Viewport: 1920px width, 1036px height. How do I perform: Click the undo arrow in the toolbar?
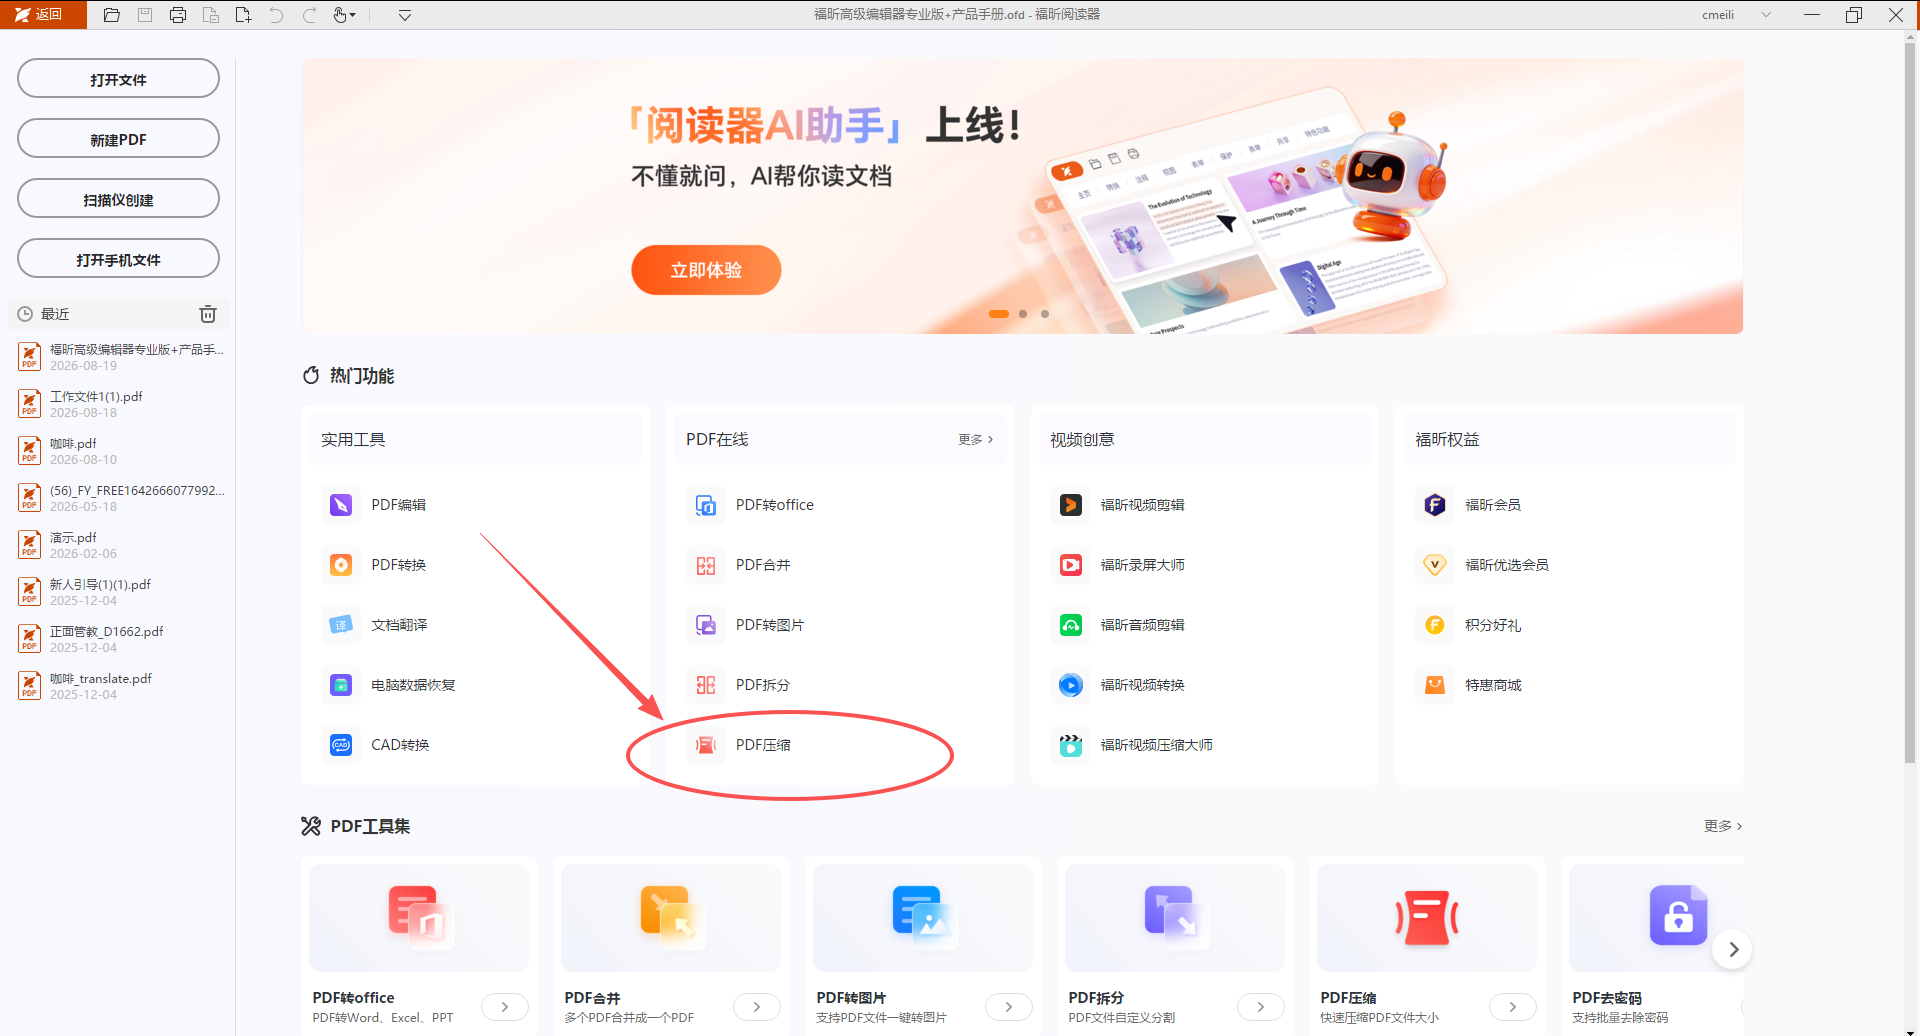point(276,15)
